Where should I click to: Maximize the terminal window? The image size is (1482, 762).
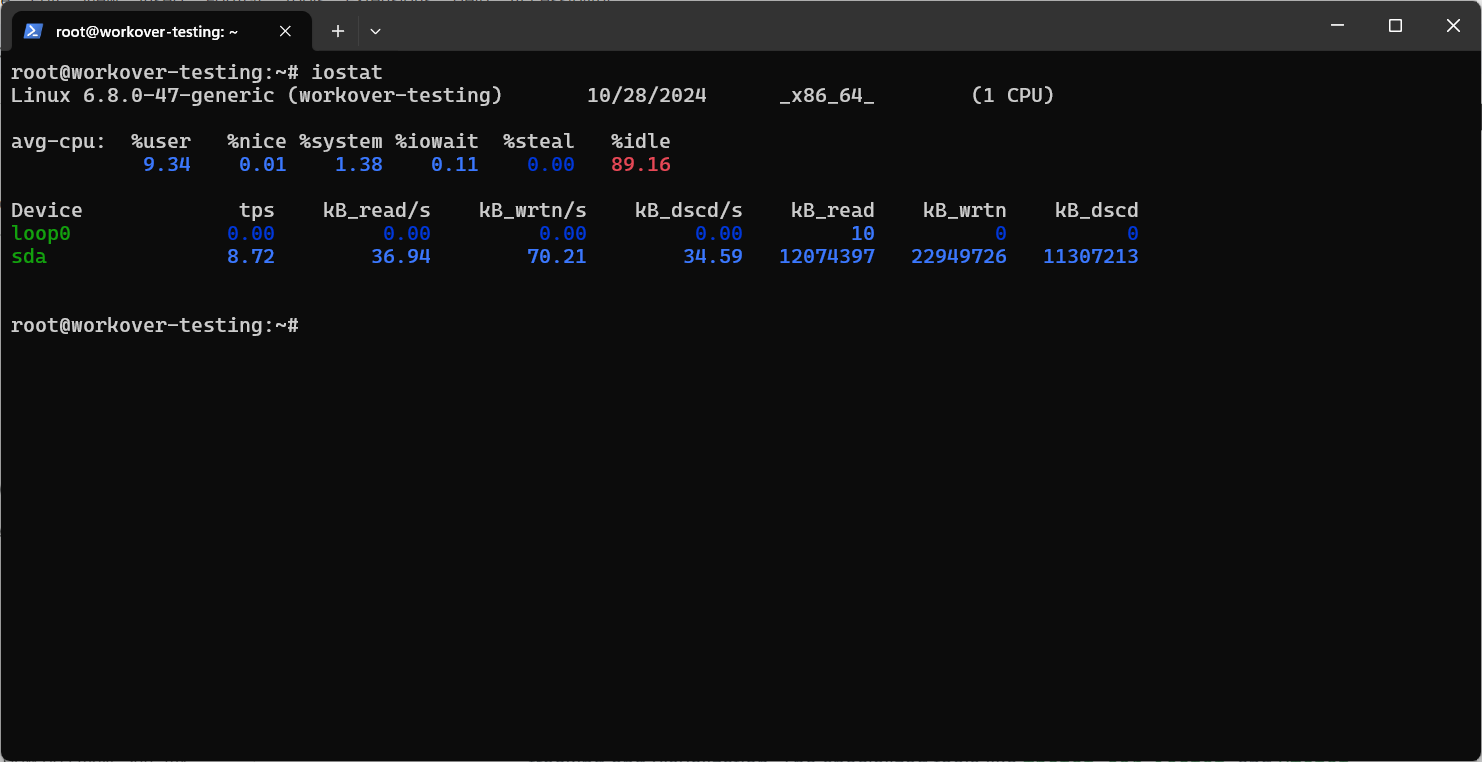click(1395, 26)
